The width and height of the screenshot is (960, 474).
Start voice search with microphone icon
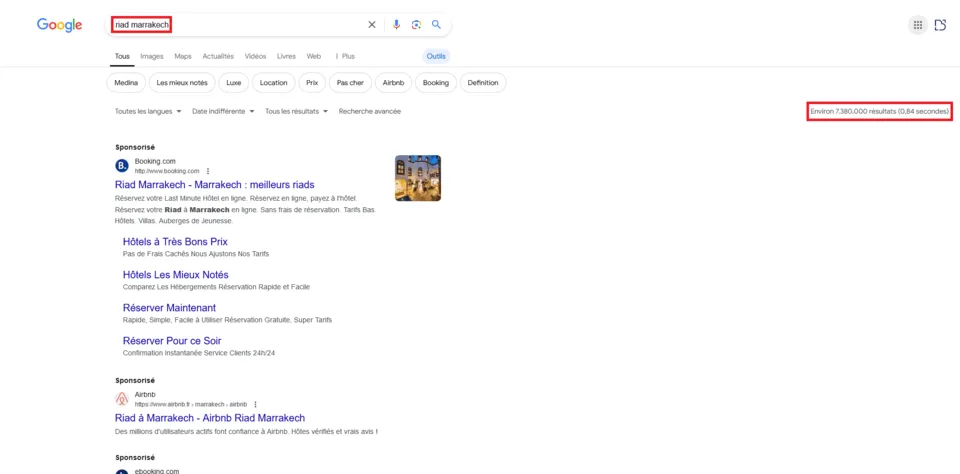click(x=396, y=24)
